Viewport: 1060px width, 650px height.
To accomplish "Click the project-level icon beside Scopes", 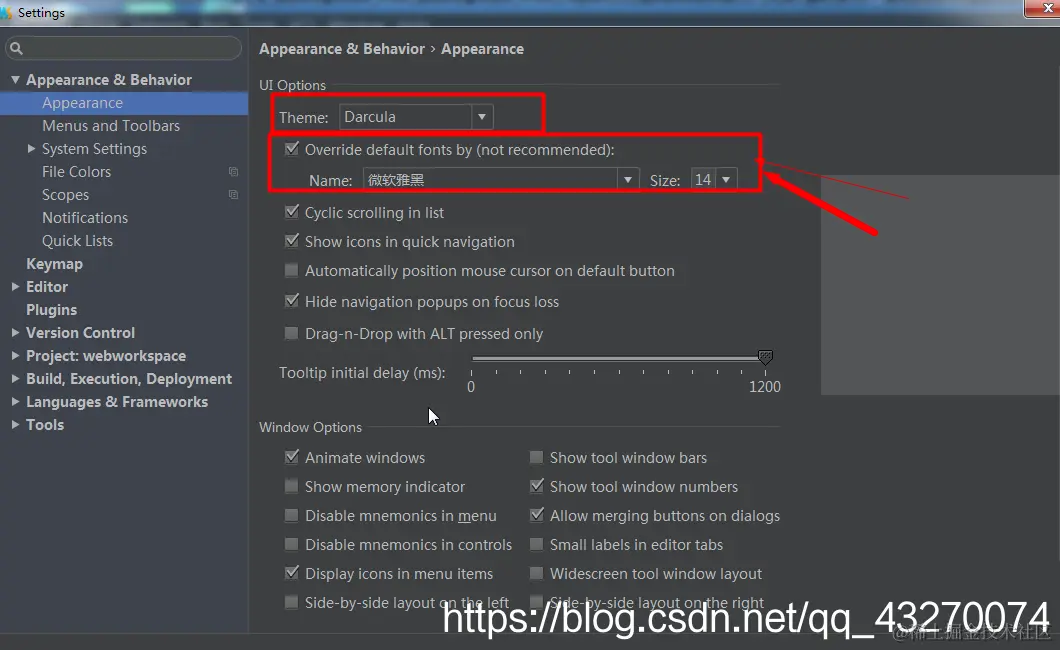I will pos(233,195).
